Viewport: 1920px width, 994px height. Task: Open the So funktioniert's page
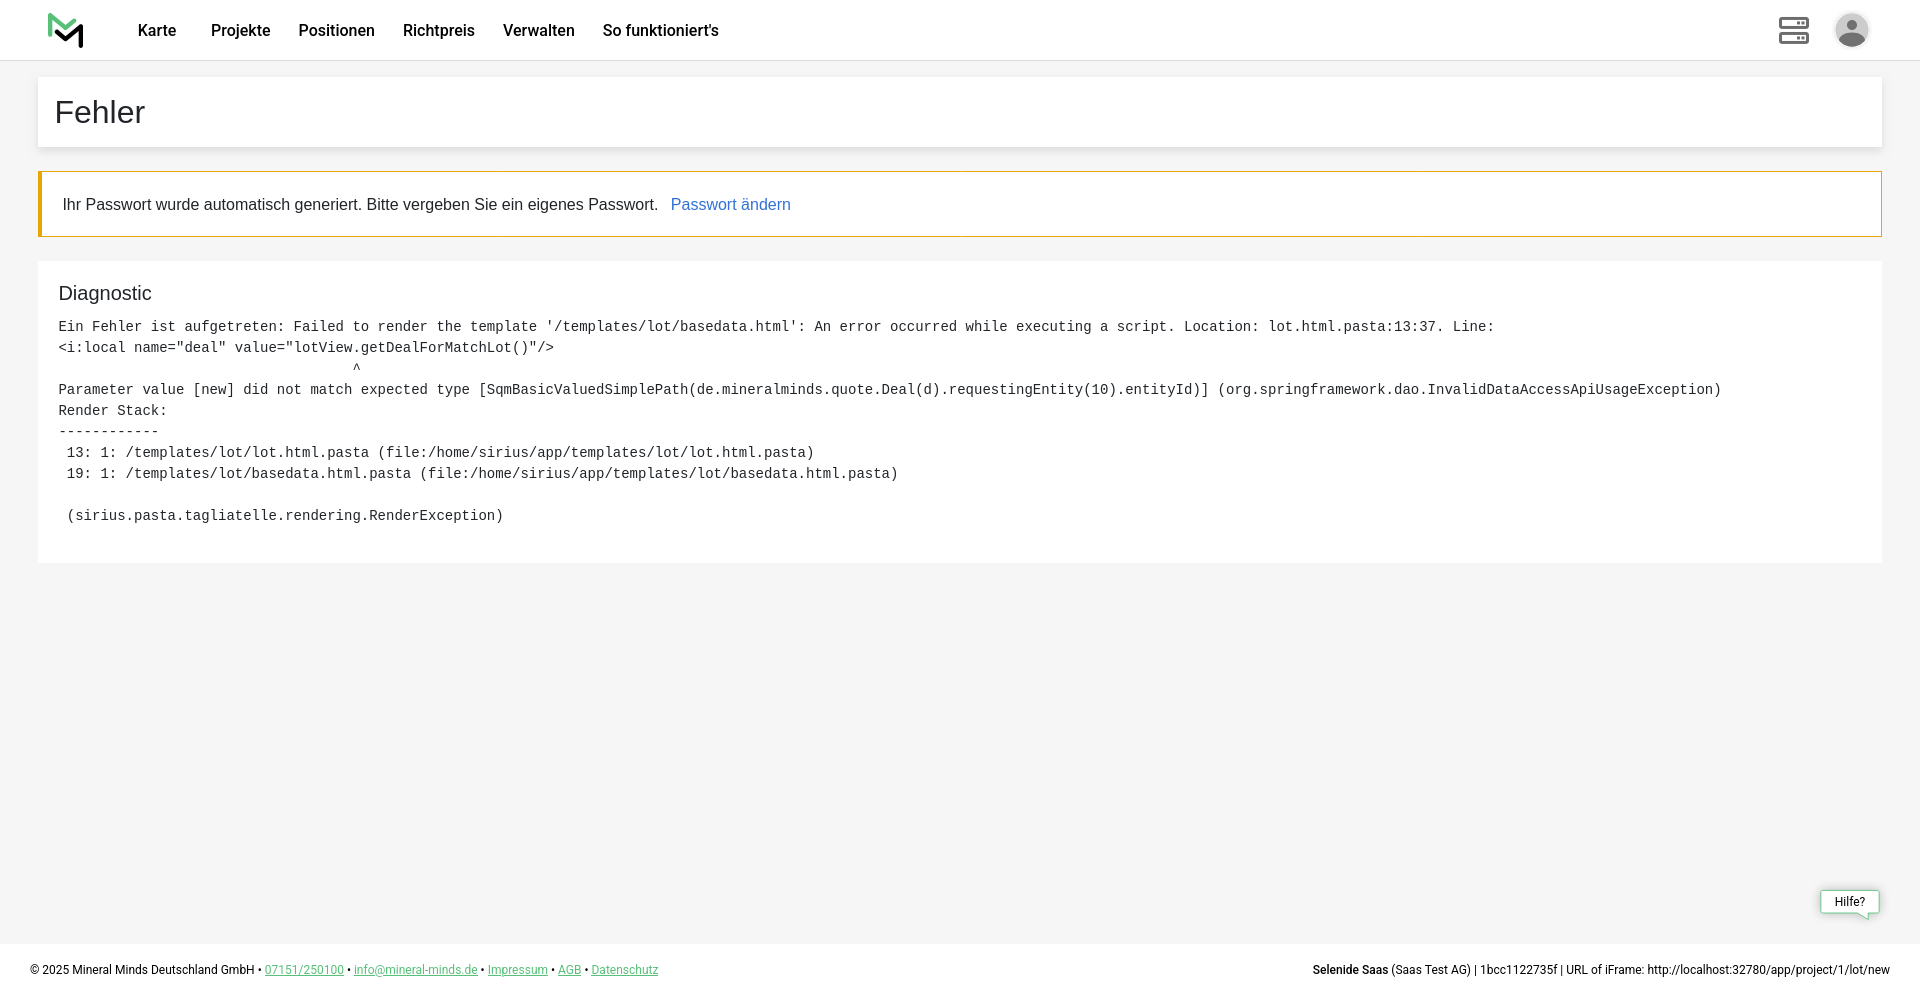tap(660, 31)
